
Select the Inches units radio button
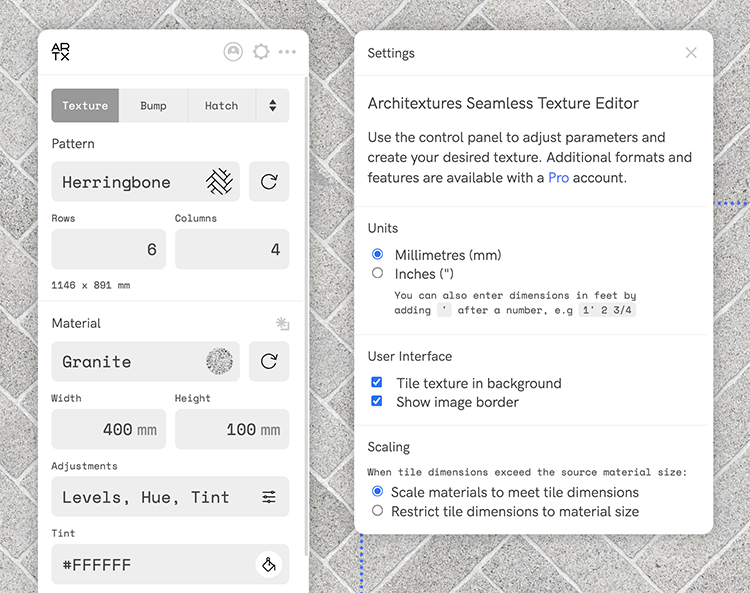click(x=377, y=273)
